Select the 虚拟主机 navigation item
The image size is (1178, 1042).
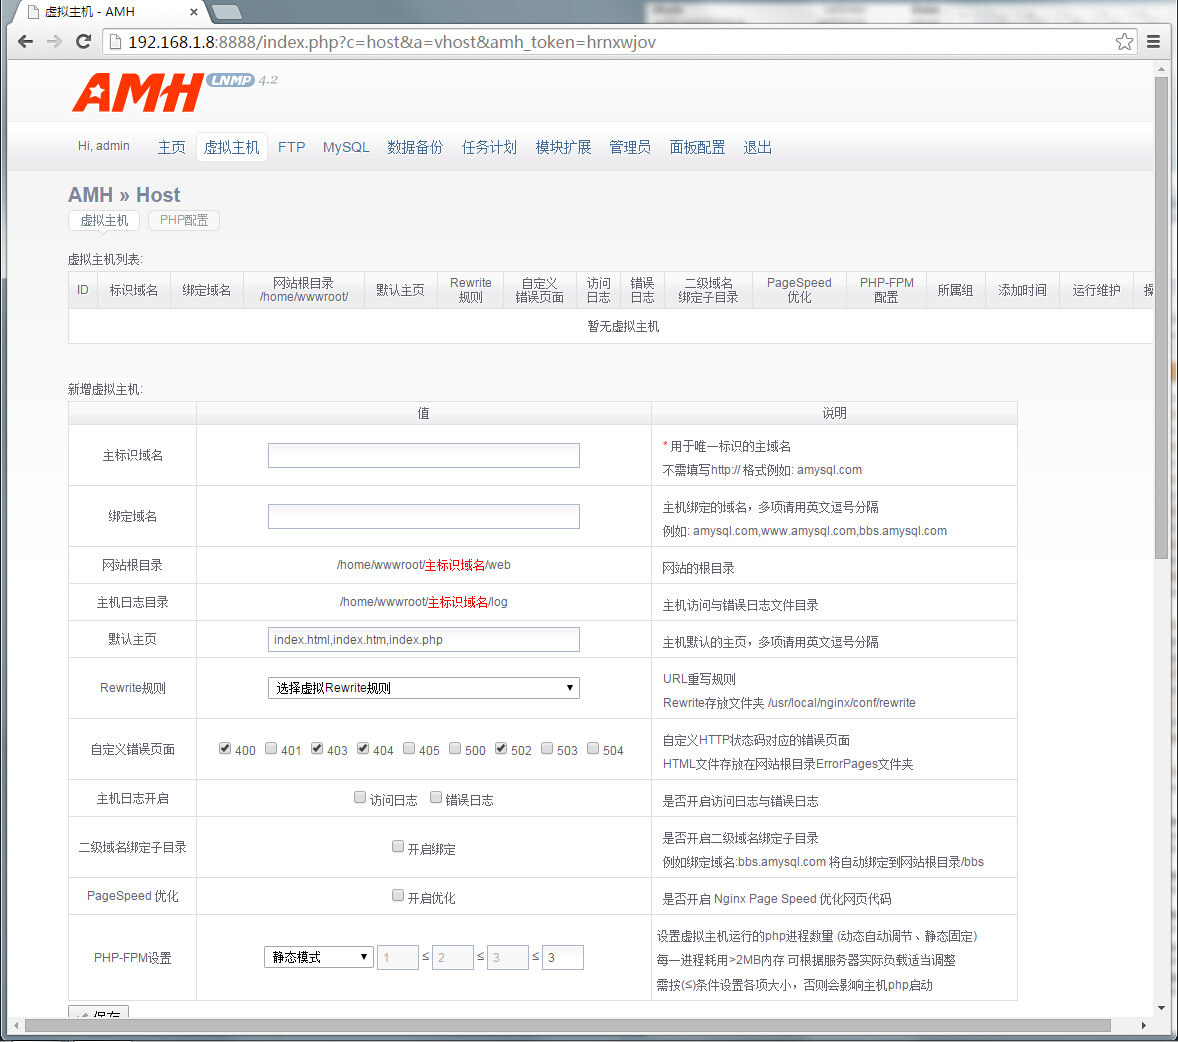tap(231, 147)
